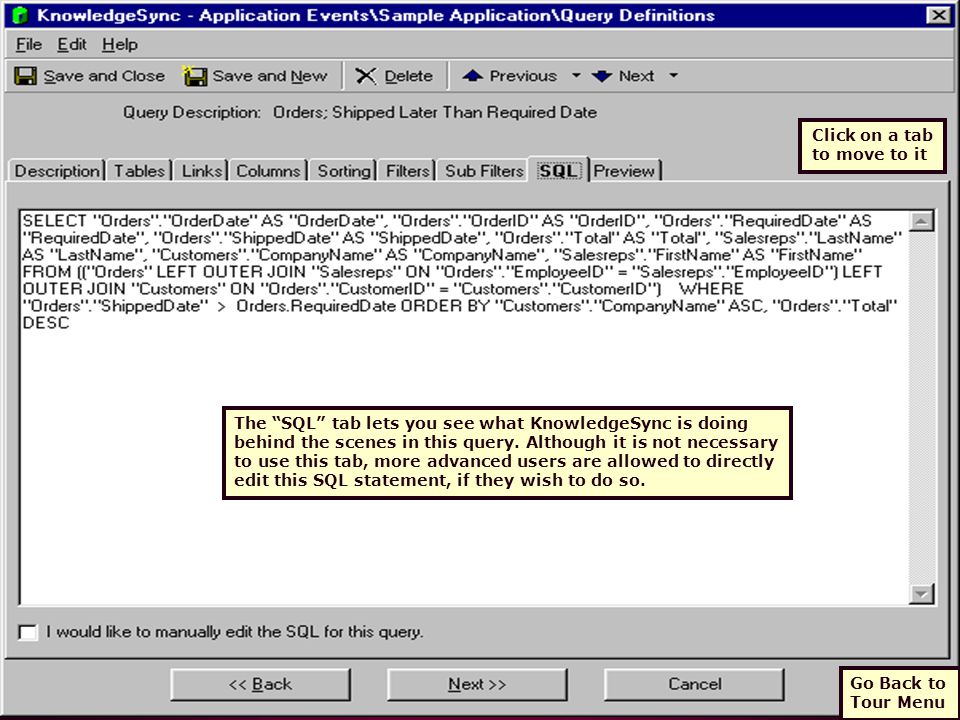Open the dropdown arrow beside Previous
The height and width of the screenshot is (720, 960).
(x=576, y=76)
